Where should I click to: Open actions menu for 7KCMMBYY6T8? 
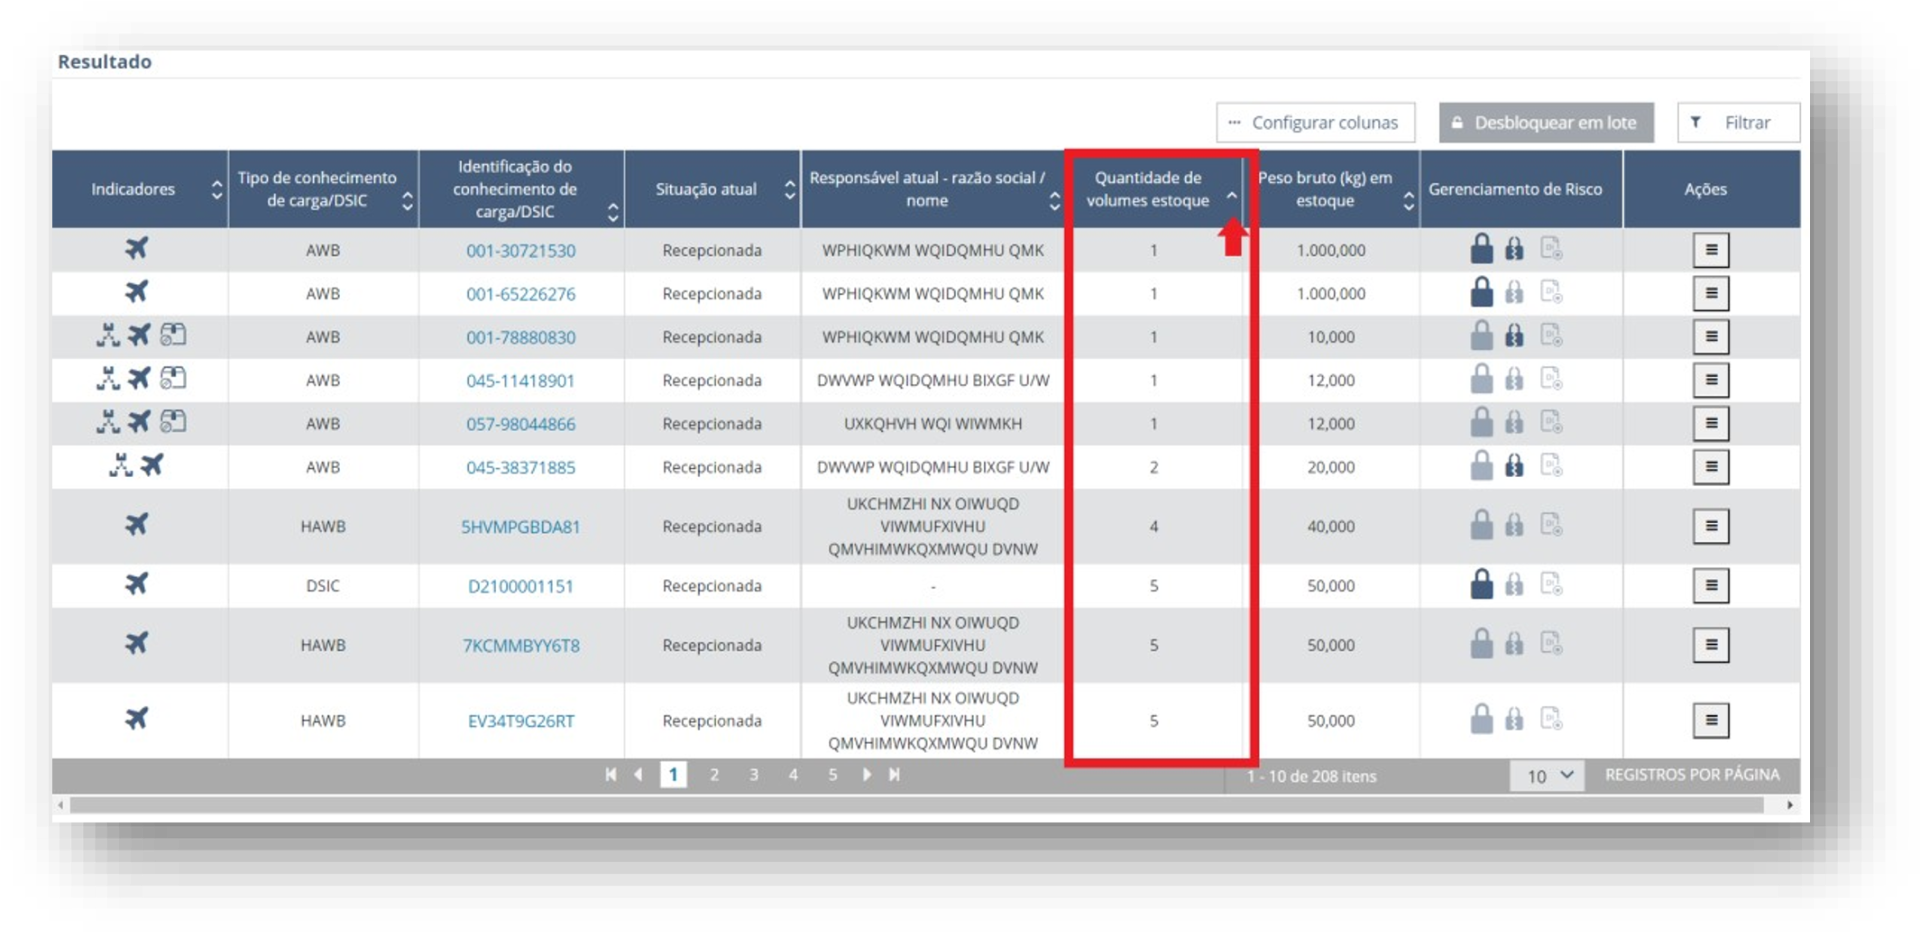[1711, 645]
